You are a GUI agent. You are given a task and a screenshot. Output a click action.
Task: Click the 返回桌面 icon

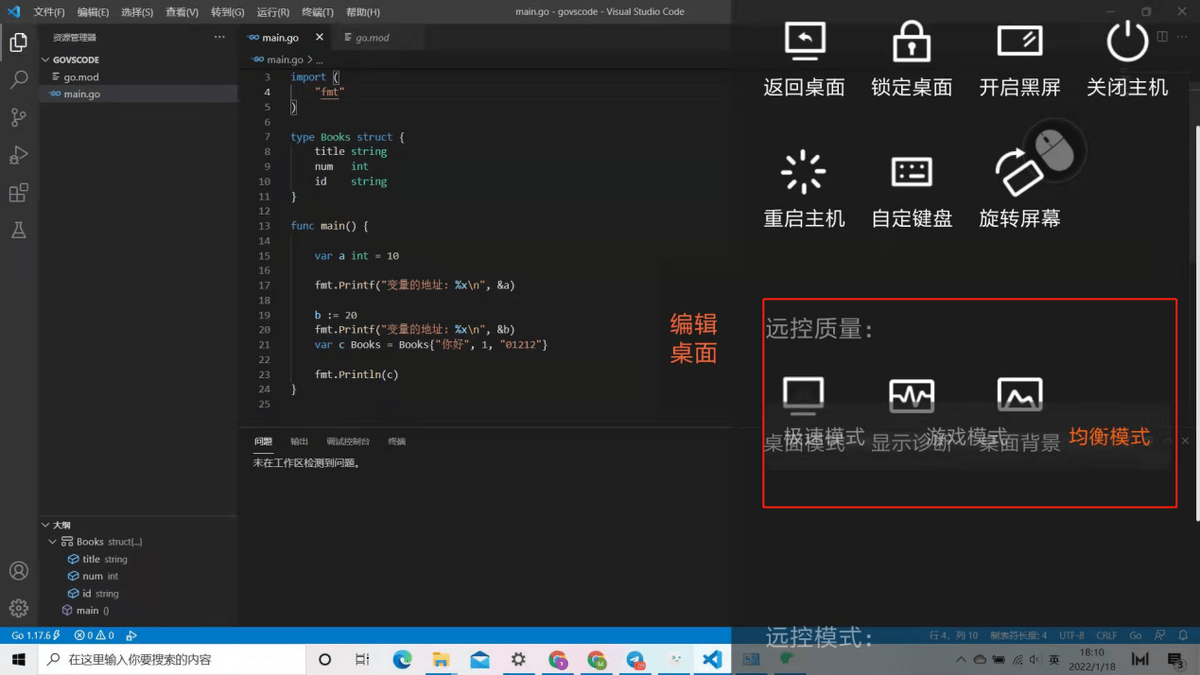coord(804,43)
